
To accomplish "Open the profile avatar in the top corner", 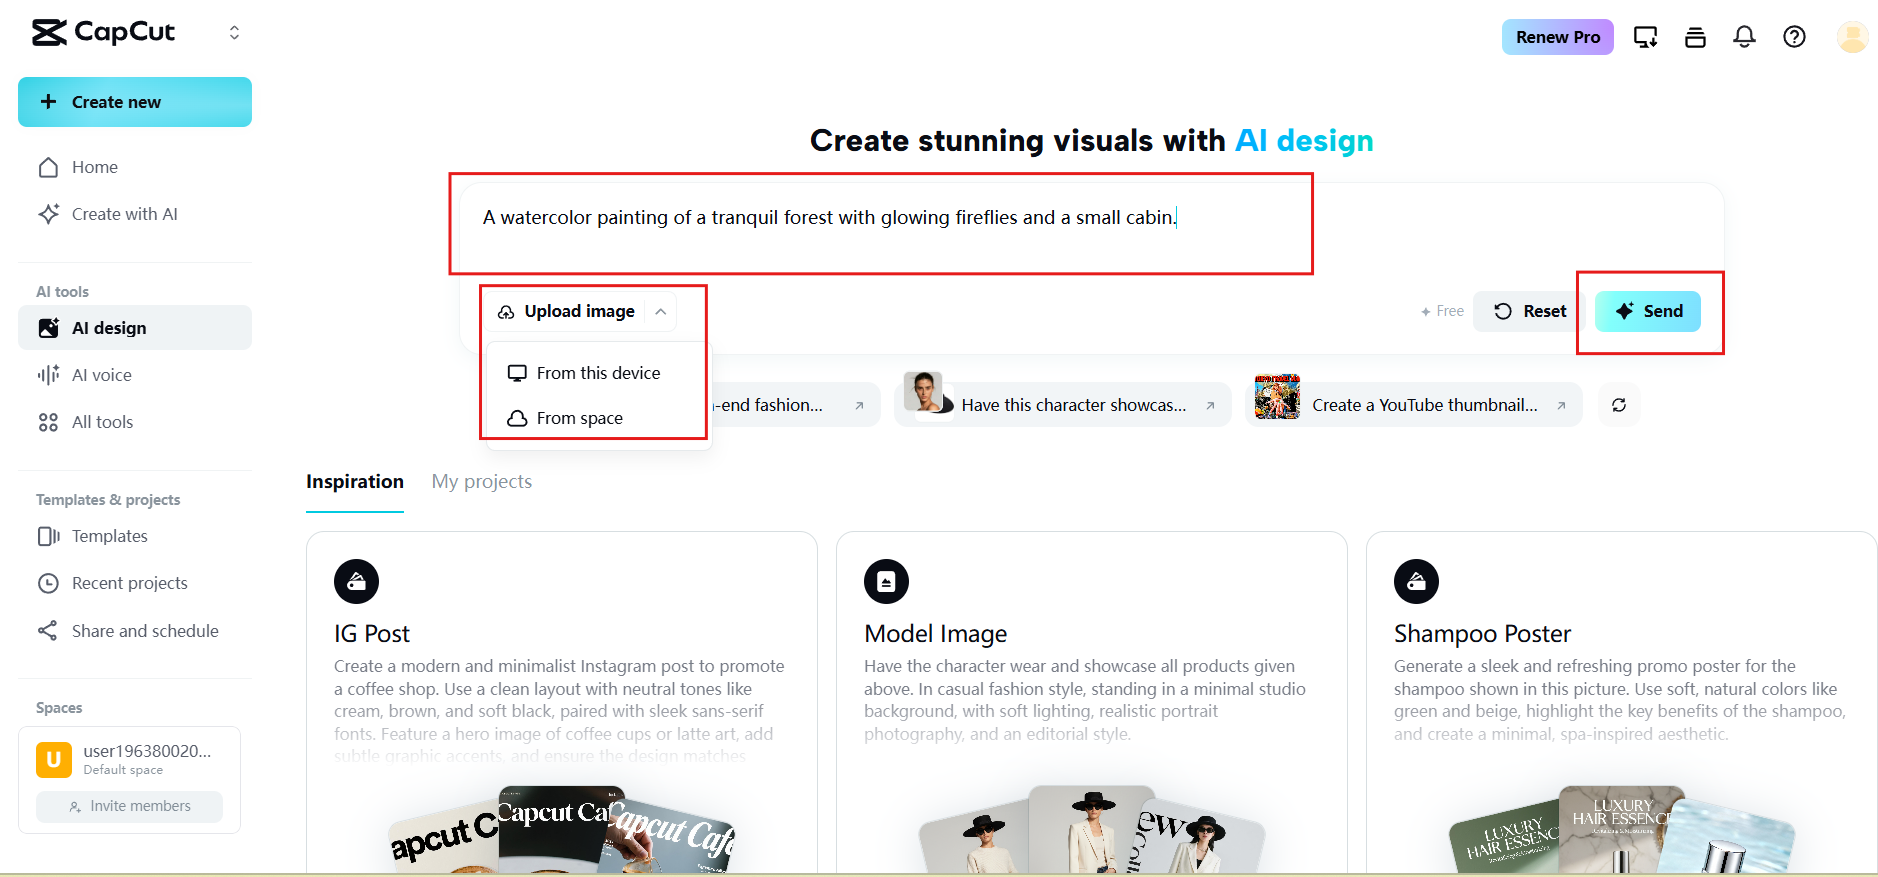I will tap(1852, 36).
